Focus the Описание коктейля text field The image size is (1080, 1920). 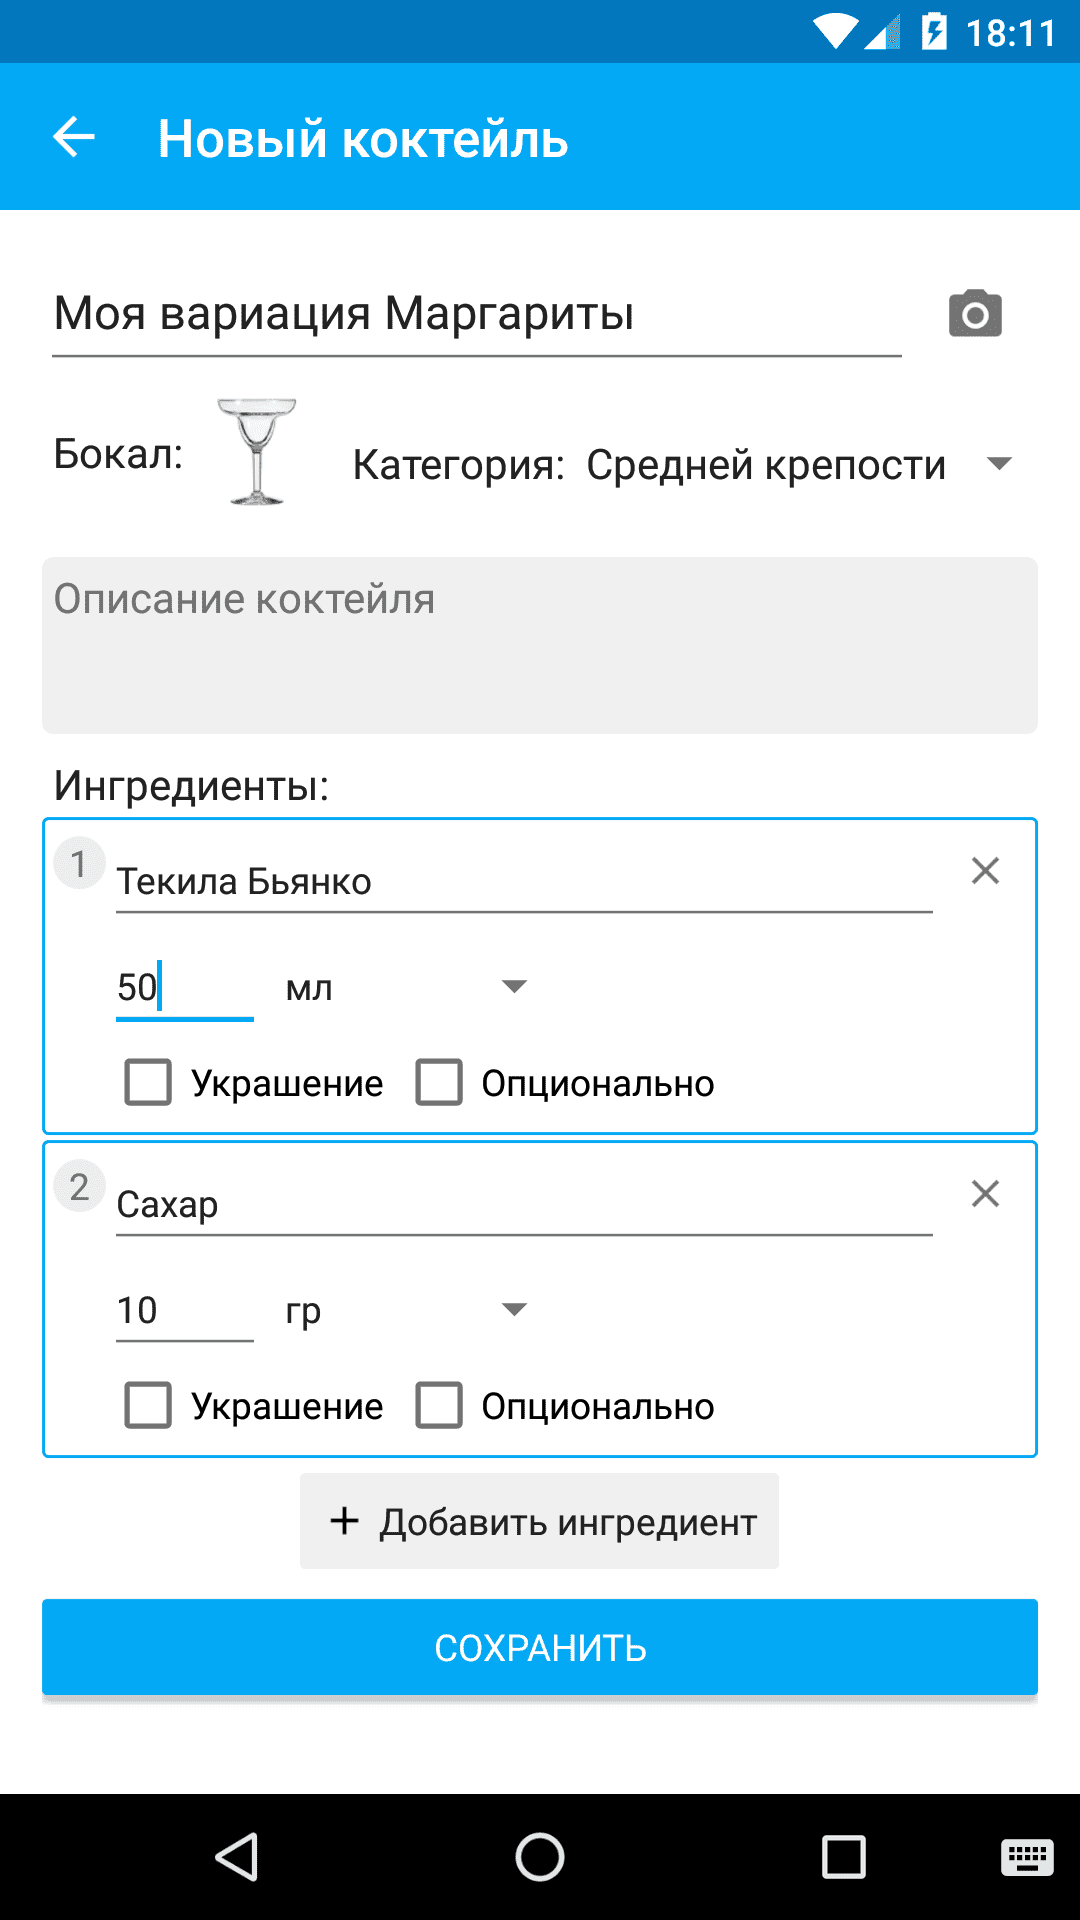pos(540,645)
